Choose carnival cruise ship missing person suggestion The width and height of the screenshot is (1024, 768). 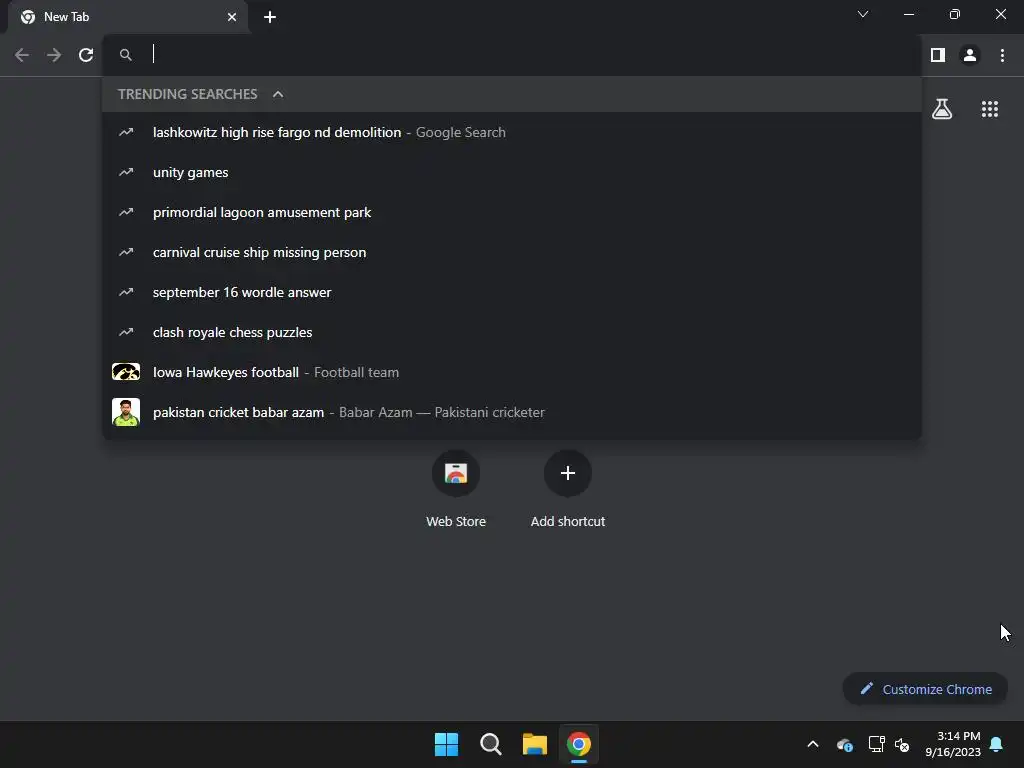pyautogui.click(x=512, y=252)
